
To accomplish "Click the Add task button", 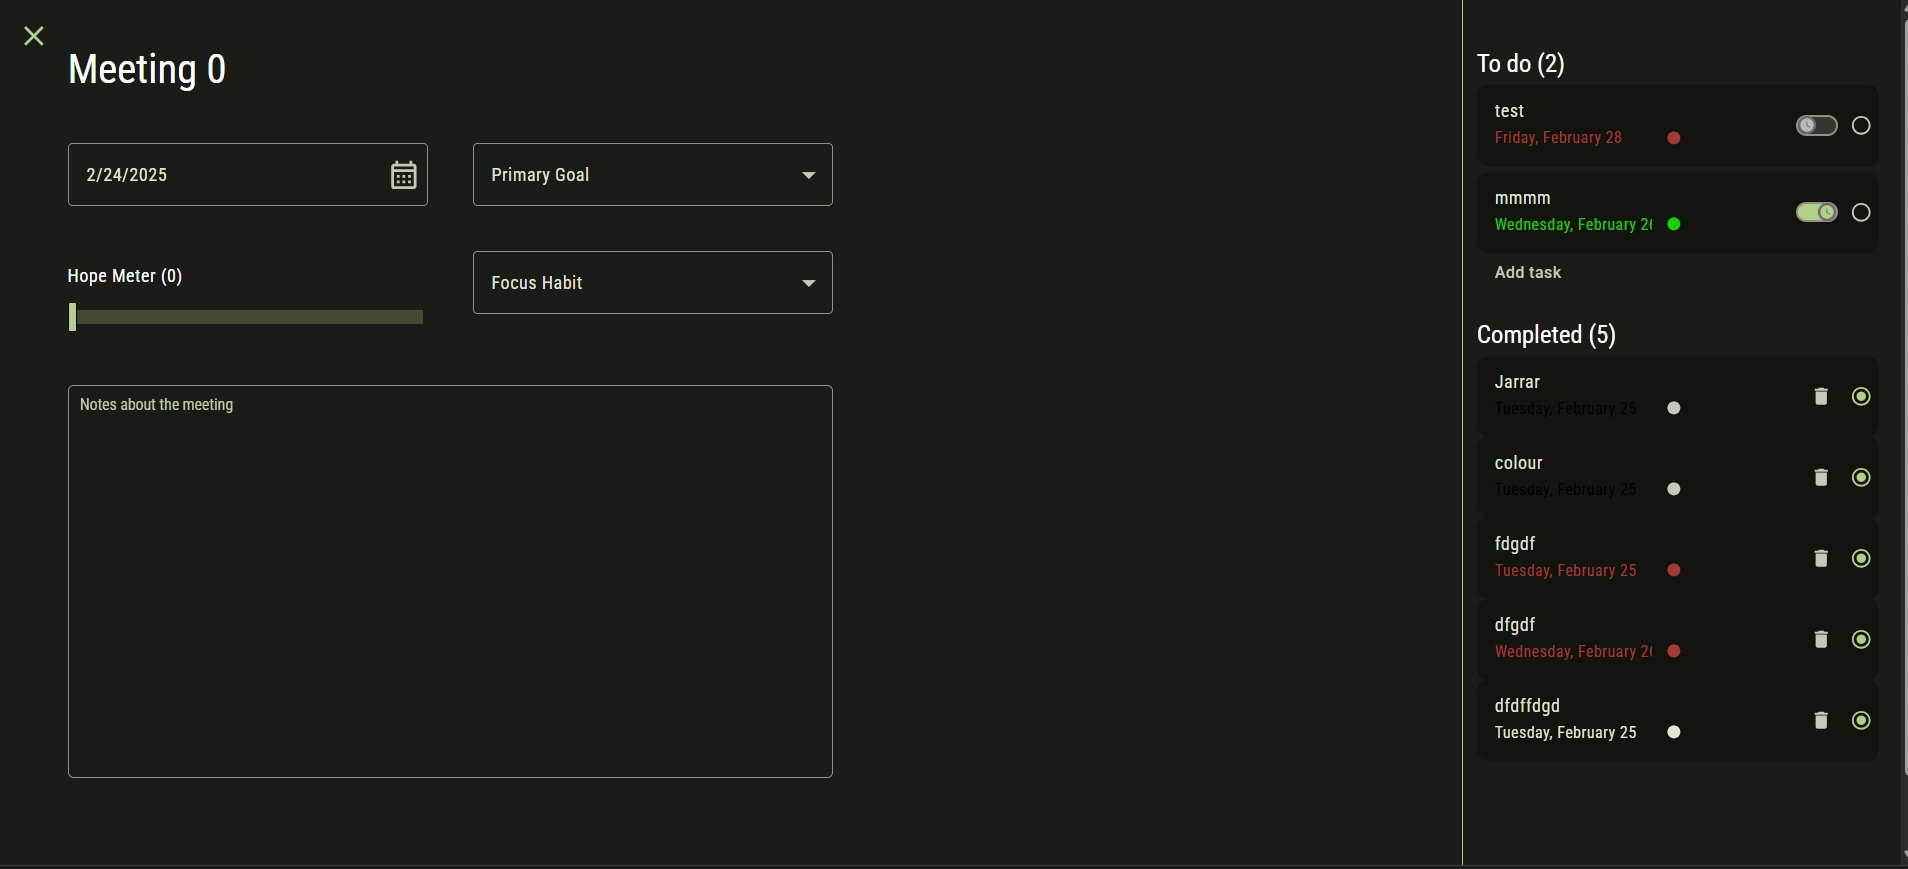I will (1527, 273).
